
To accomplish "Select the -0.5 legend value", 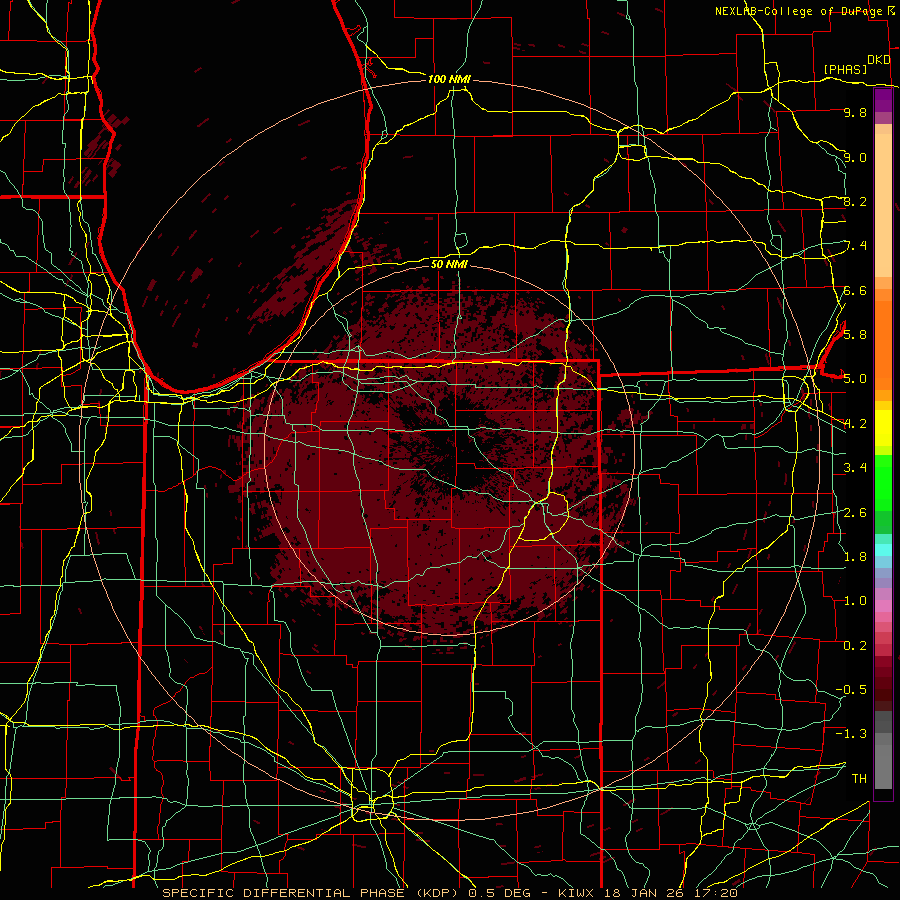I will pyautogui.click(x=851, y=690).
